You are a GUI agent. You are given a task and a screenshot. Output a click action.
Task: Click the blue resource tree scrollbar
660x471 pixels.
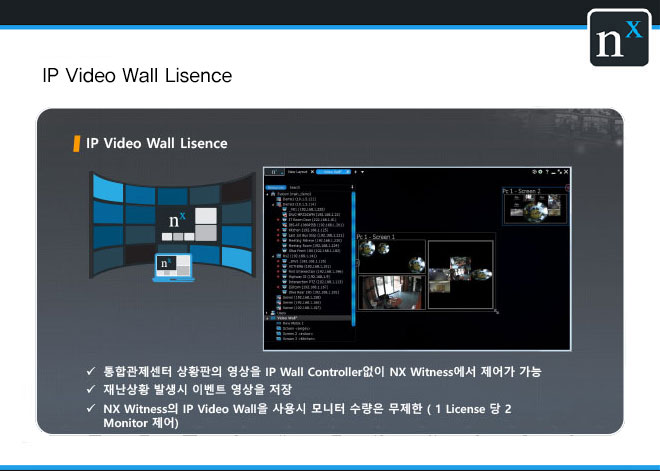[x=354, y=258]
